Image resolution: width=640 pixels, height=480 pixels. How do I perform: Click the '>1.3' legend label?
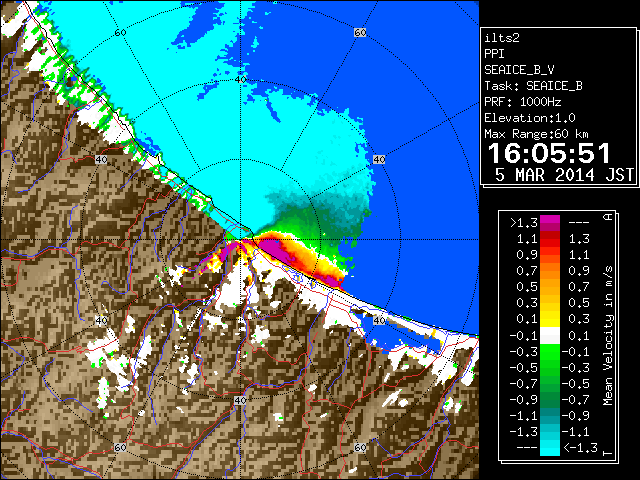point(524,223)
